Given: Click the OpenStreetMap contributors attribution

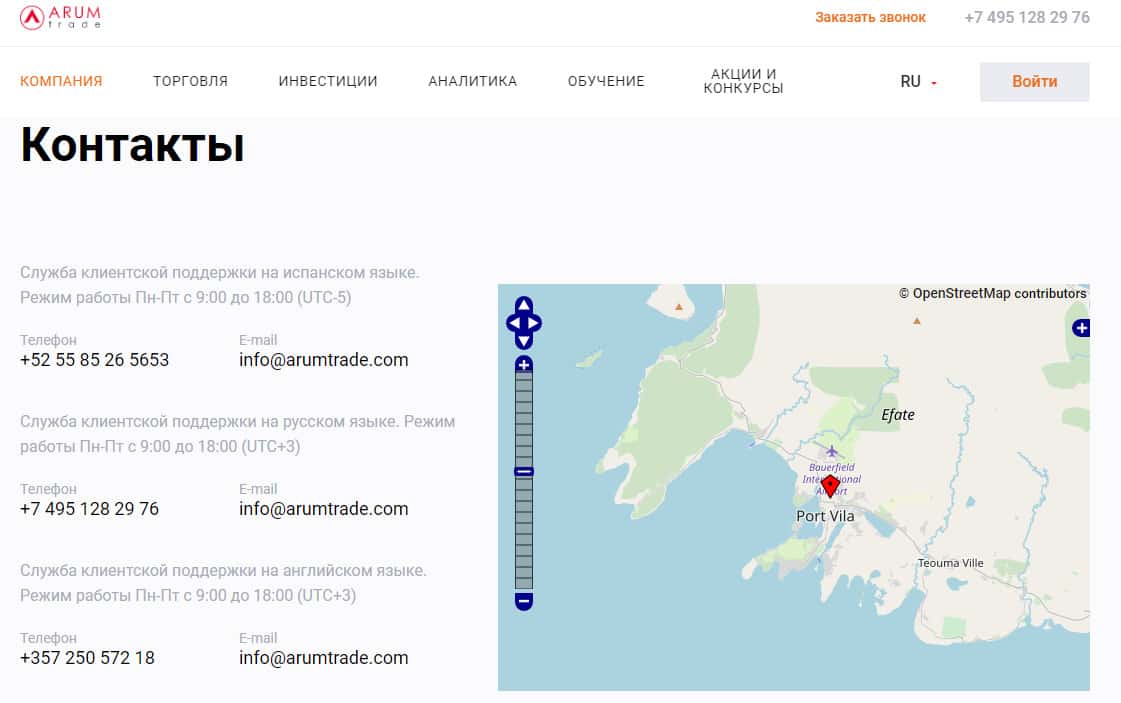Looking at the screenshot, I should point(992,293).
